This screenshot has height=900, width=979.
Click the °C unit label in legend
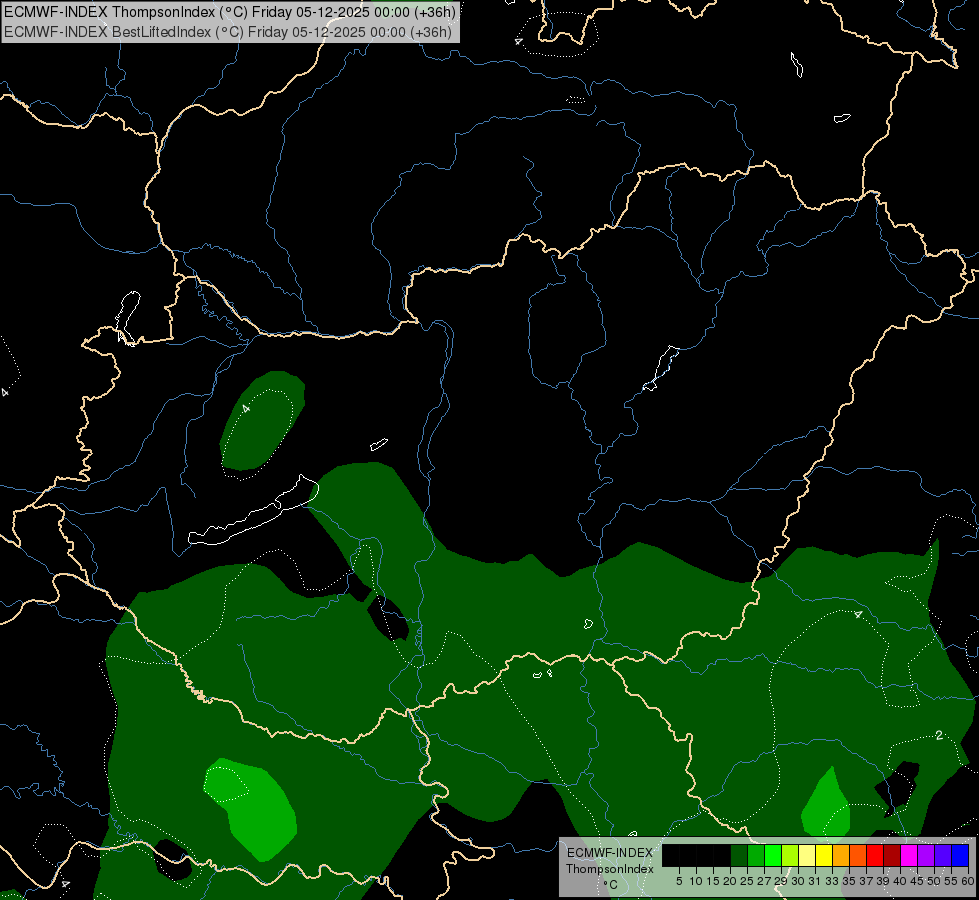click(x=611, y=885)
